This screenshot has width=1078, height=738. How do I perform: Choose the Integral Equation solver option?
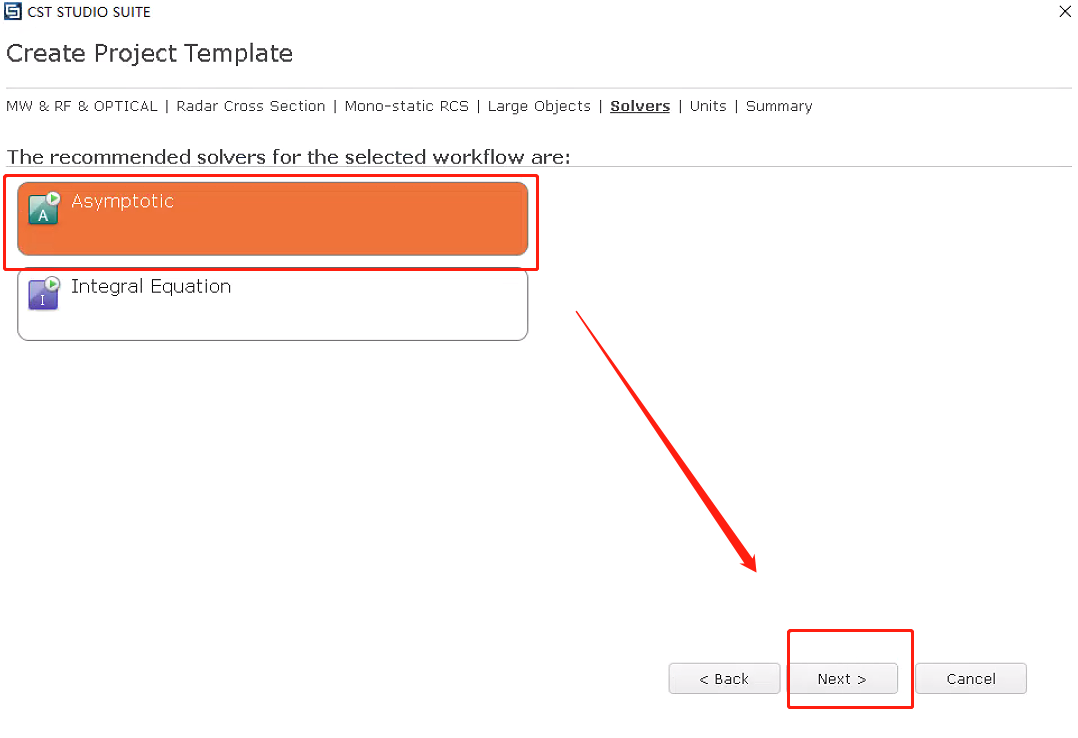tap(272, 304)
